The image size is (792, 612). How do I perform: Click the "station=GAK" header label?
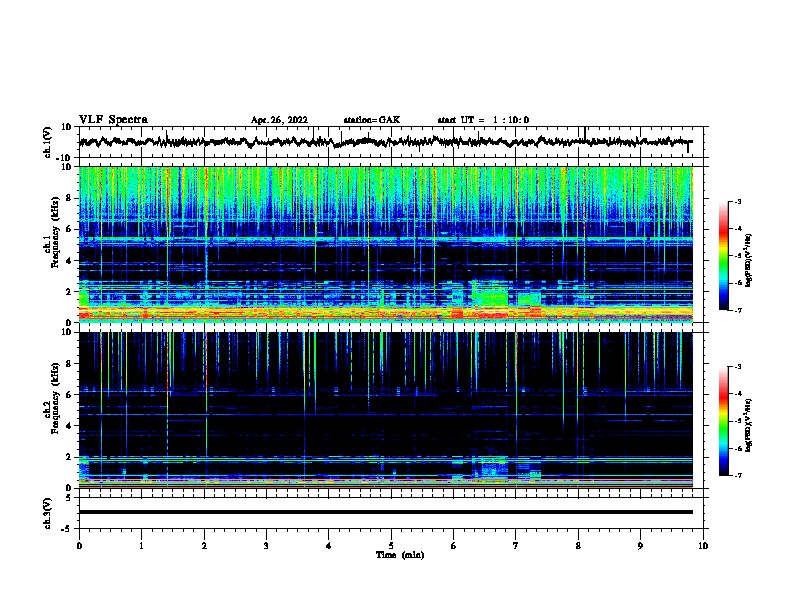(x=372, y=120)
